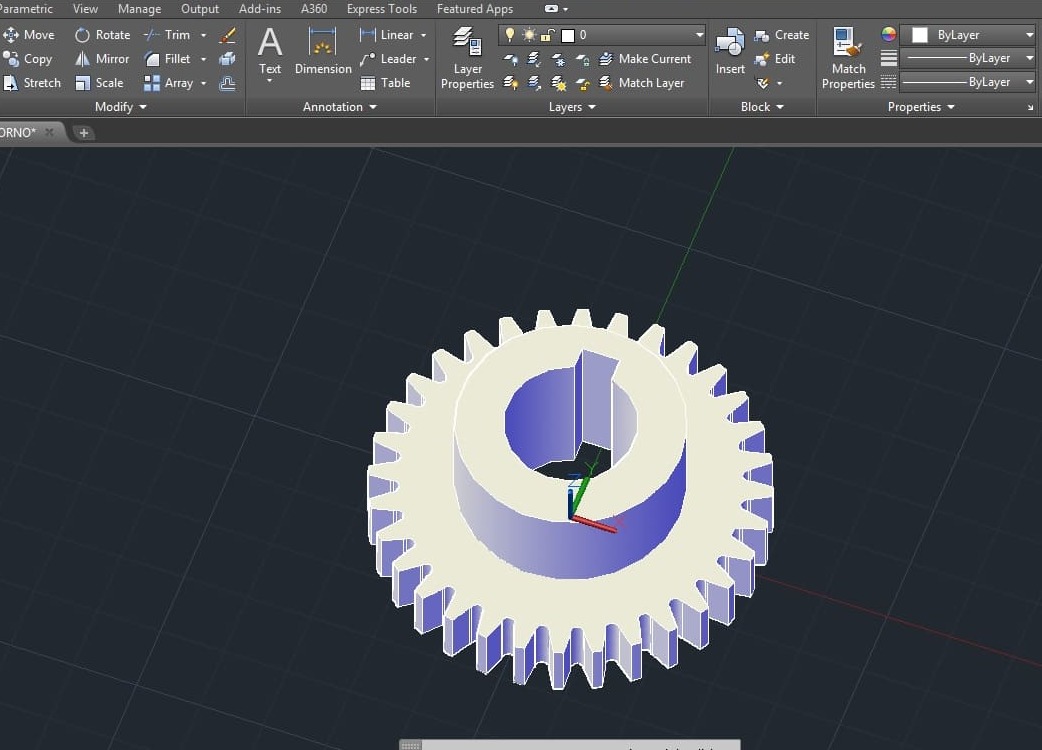Image resolution: width=1042 pixels, height=750 pixels.
Task: Click the Leader annotation tool
Action: (x=387, y=58)
